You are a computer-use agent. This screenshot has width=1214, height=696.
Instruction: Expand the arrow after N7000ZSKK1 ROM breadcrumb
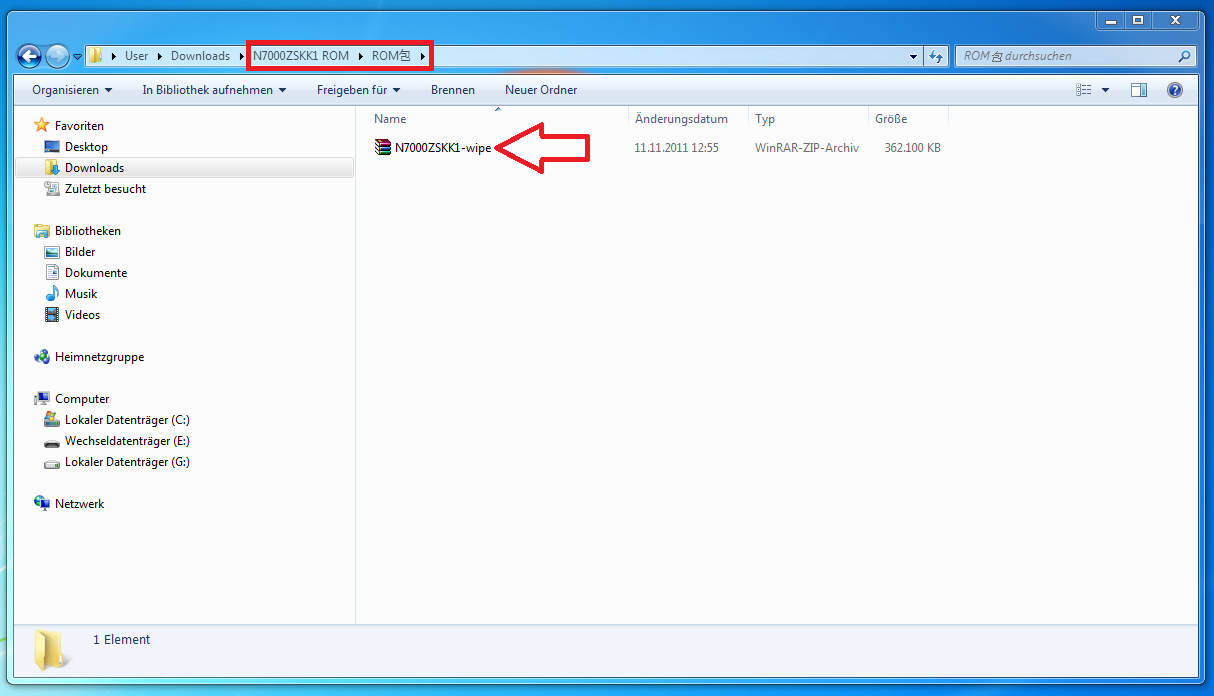(361, 56)
